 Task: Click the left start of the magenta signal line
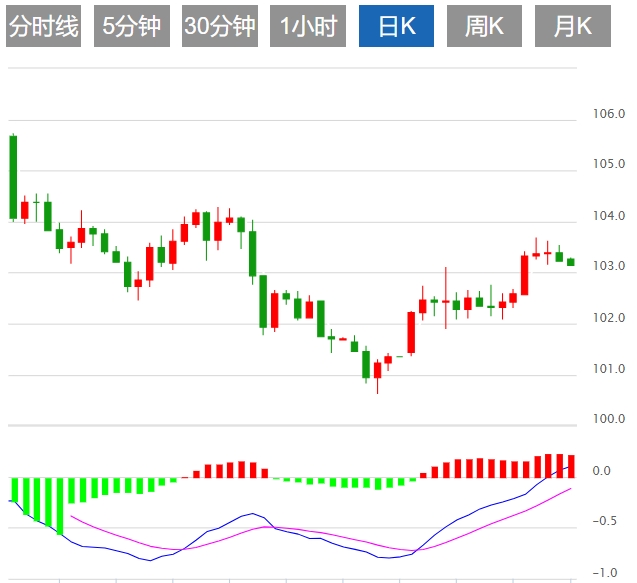point(72,517)
